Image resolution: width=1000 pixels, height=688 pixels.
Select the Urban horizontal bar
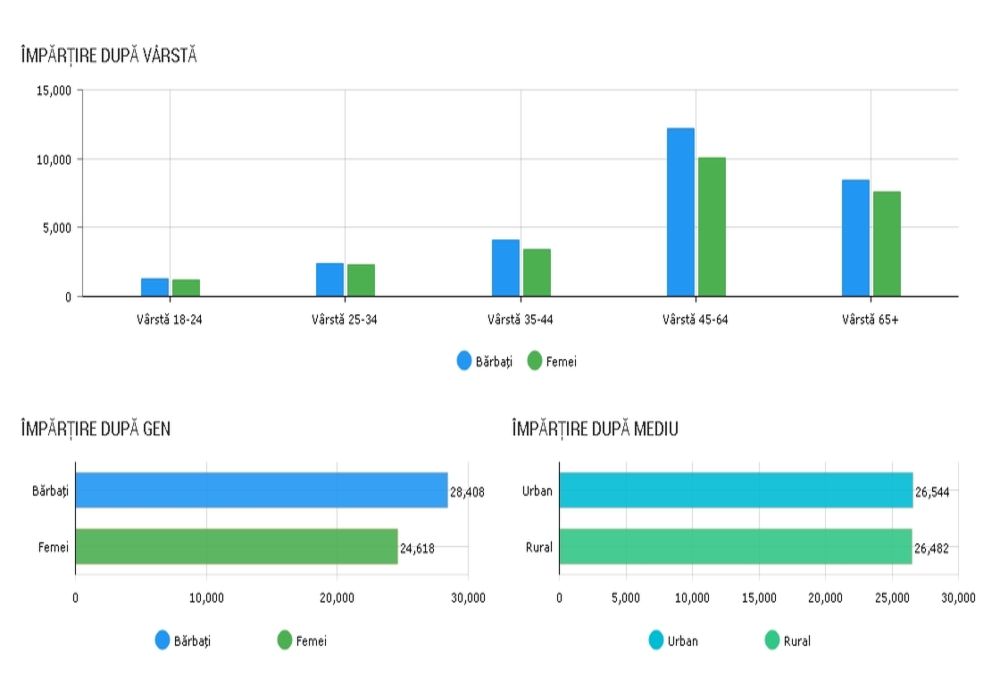click(x=735, y=491)
